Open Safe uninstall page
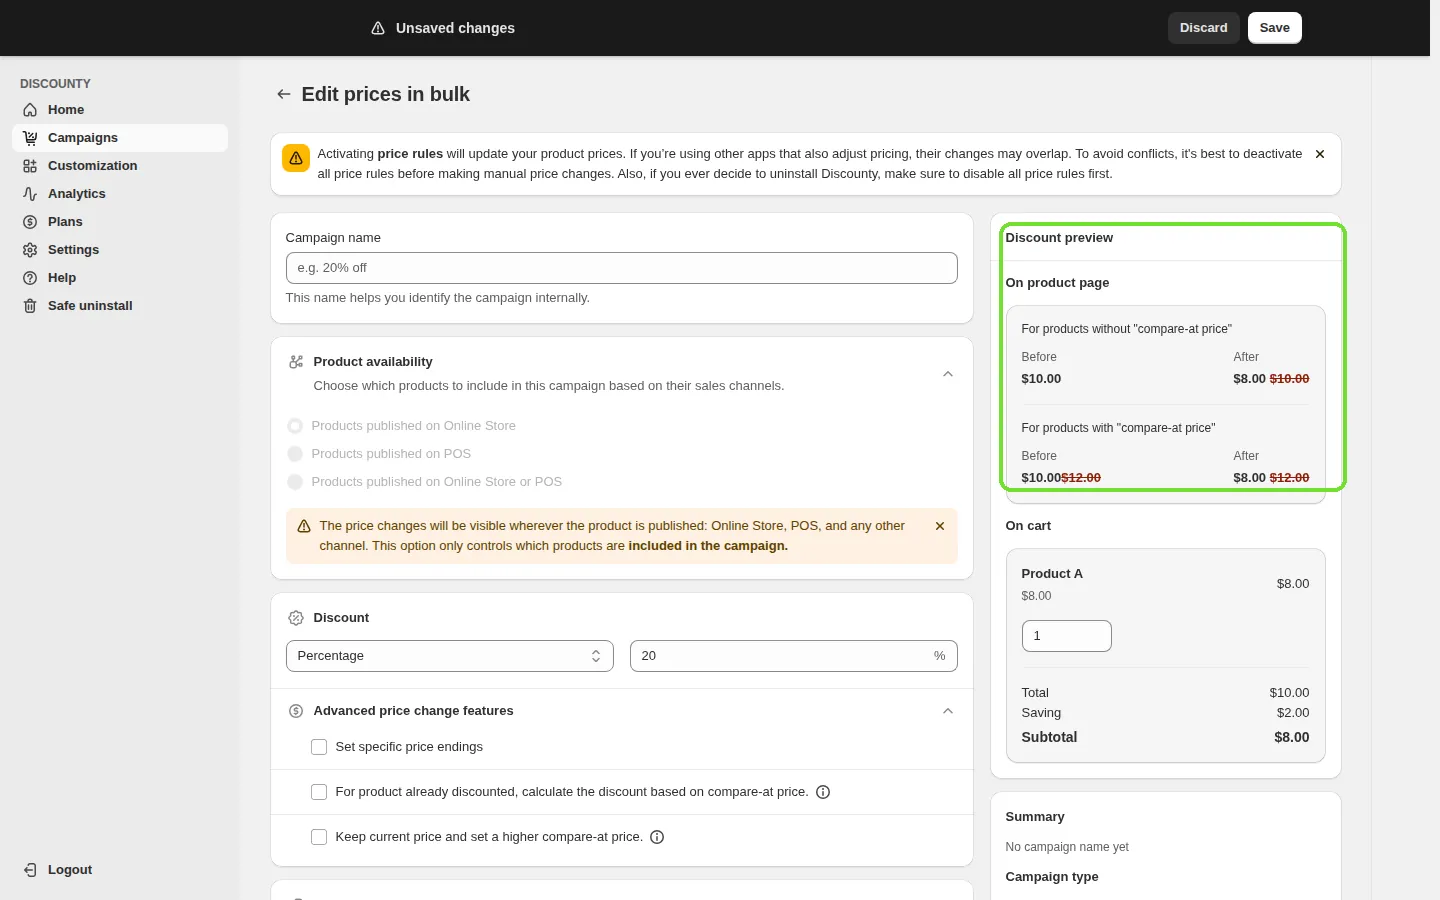 pyautogui.click(x=120, y=306)
